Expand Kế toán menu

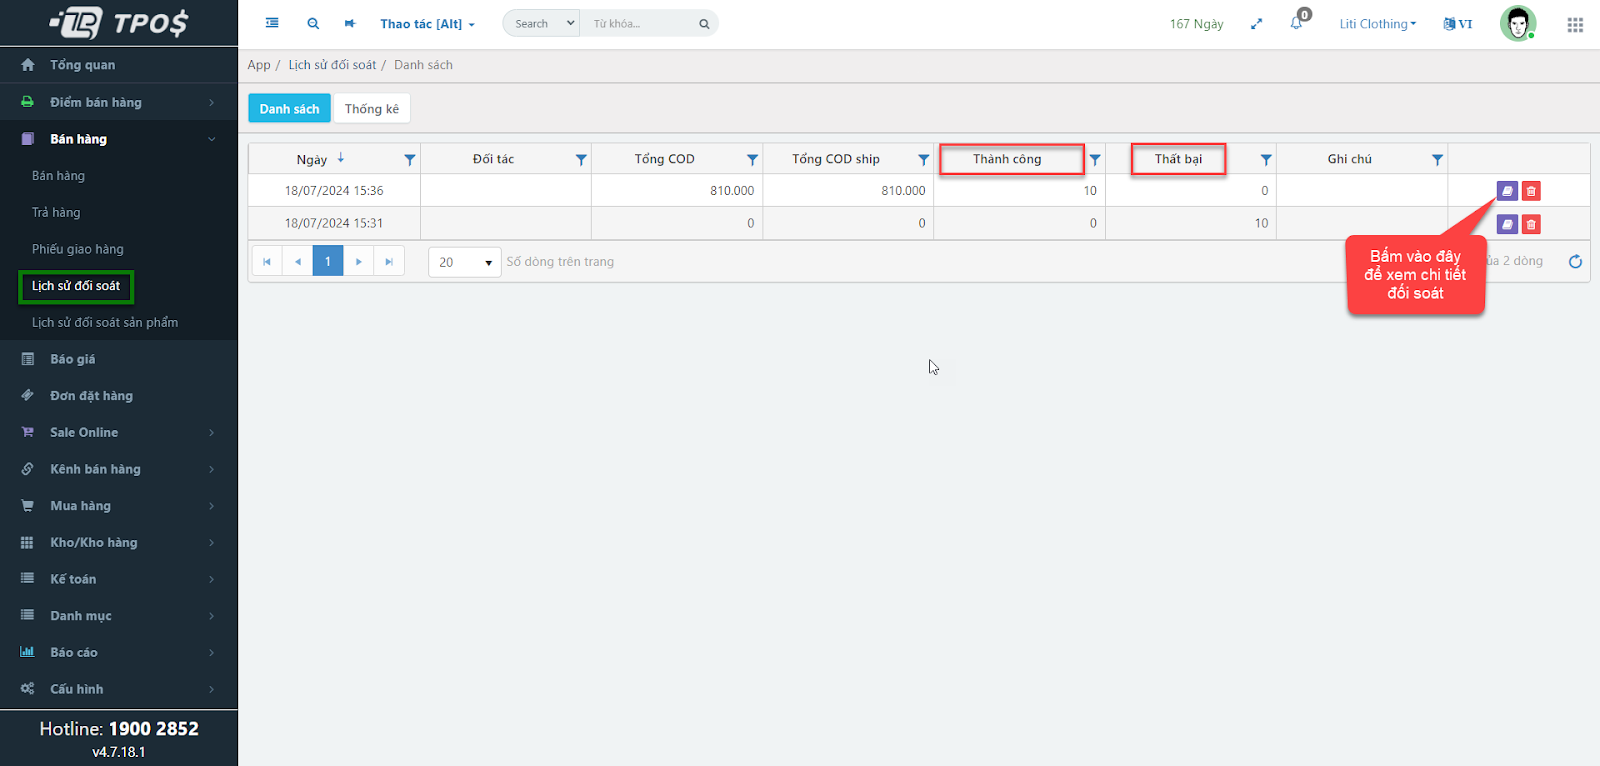click(x=119, y=579)
